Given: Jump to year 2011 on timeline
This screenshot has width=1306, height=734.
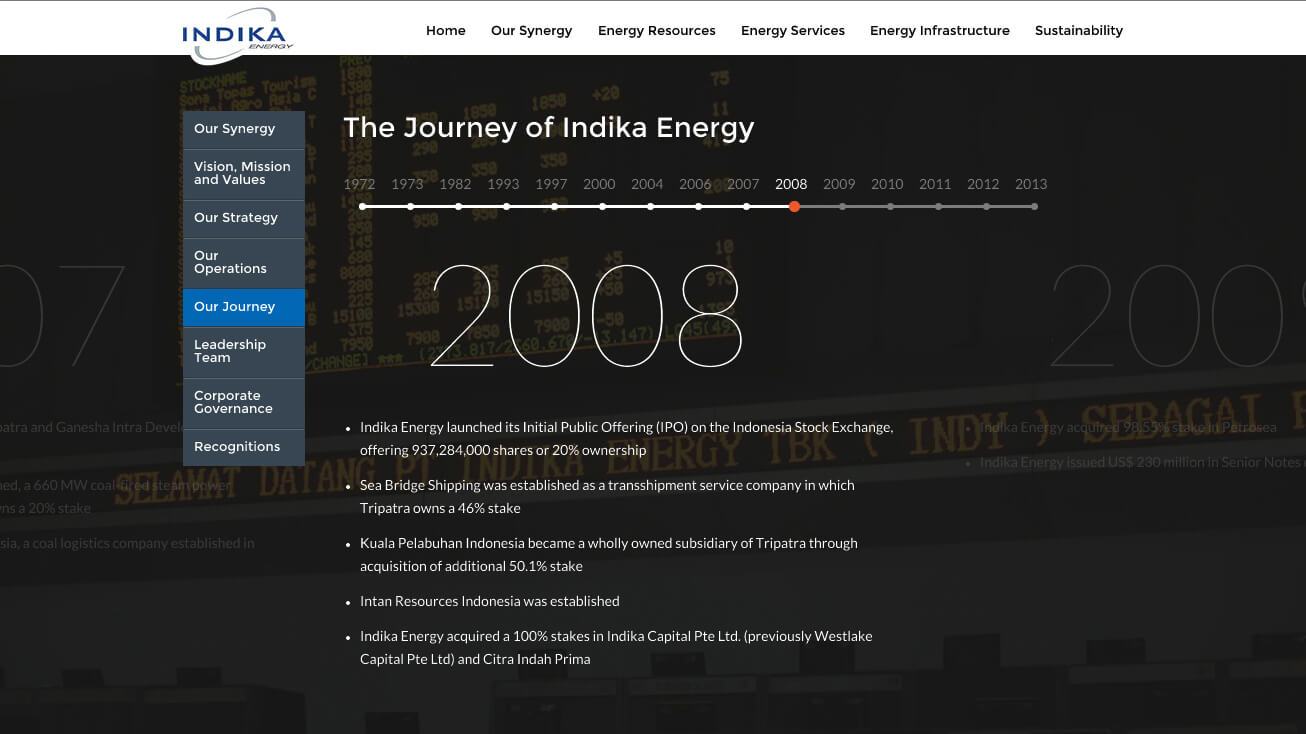Looking at the screenshot, I should click(935, 184).
